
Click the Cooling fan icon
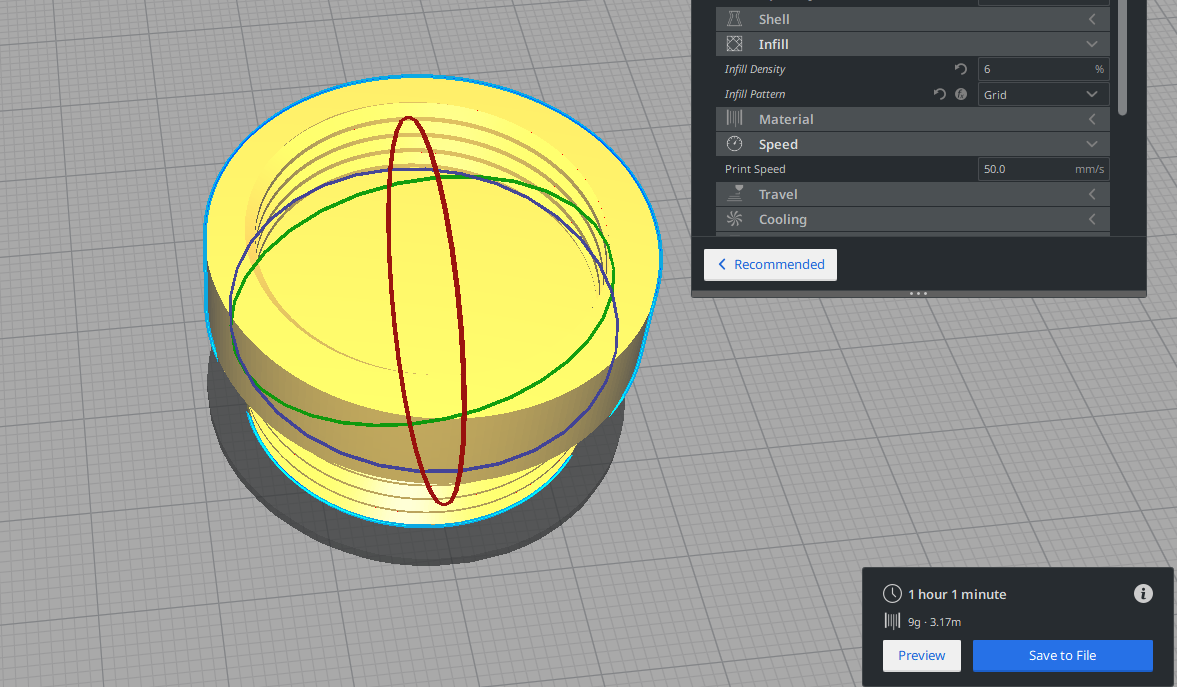[734, 218]
